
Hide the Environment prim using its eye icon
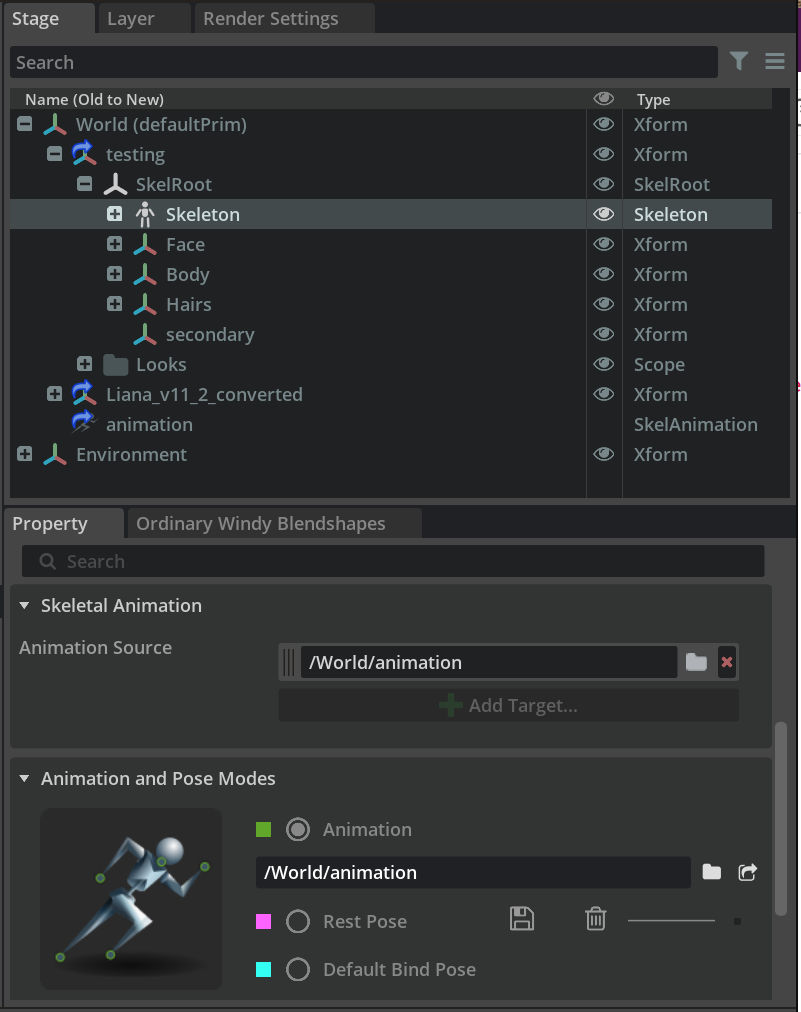pyautogui.click(x=604, y=454)
